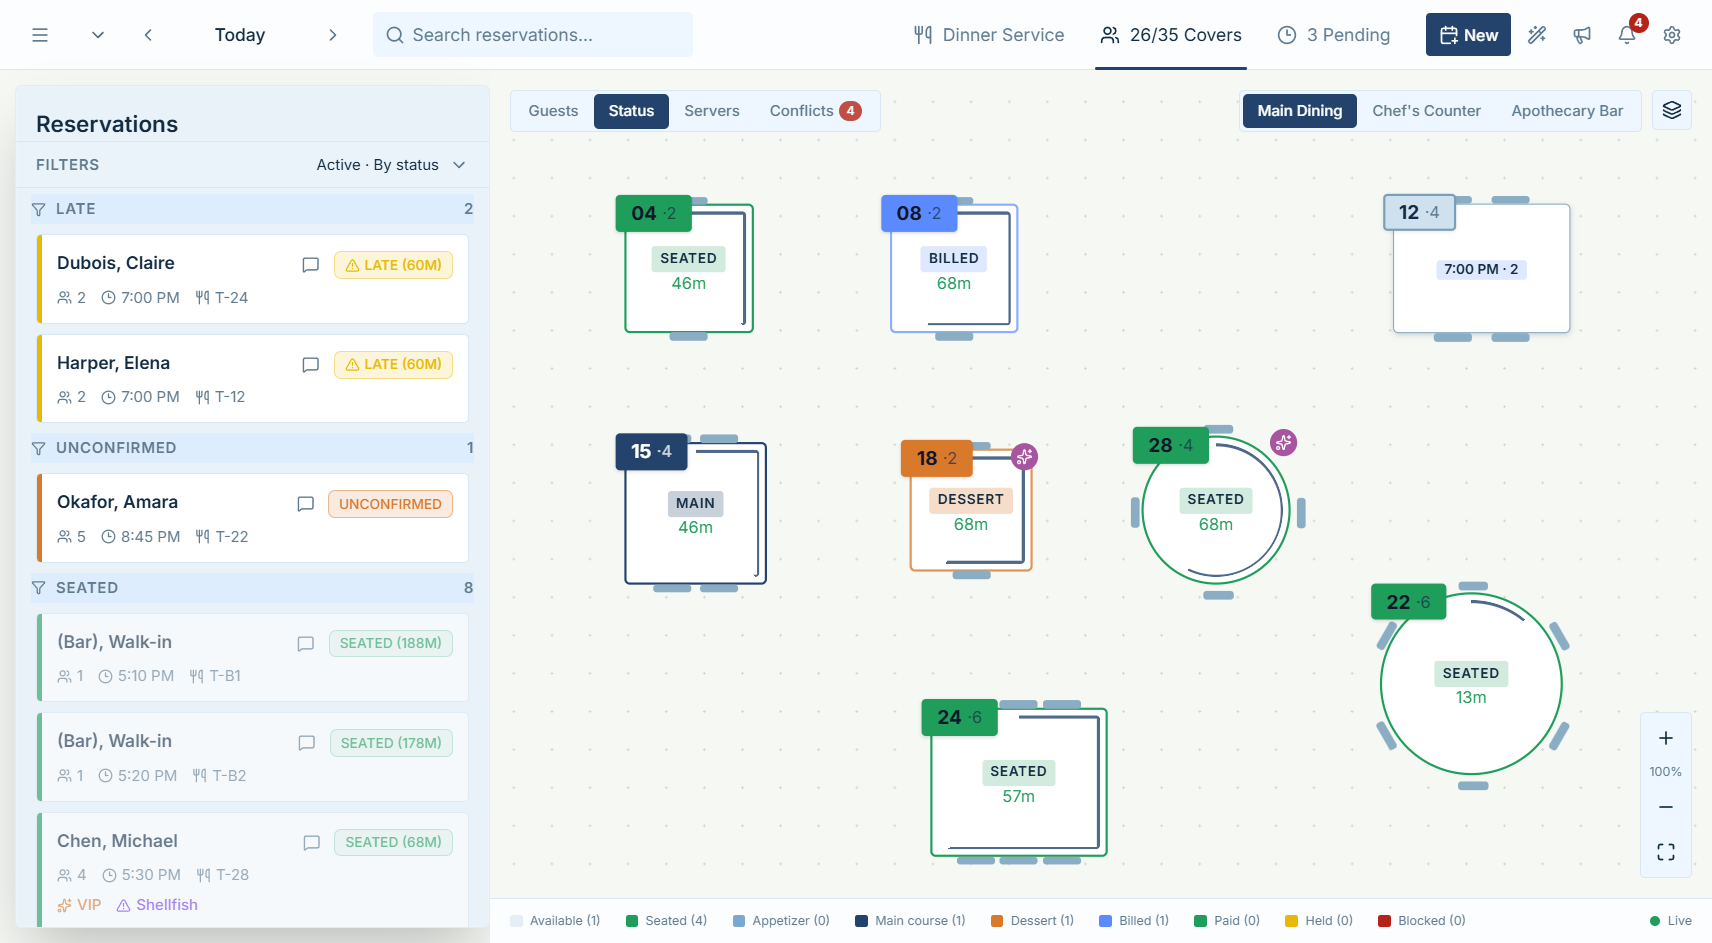
Task: Go to next day
Action: pyautogui.click(x=333, y=35)
